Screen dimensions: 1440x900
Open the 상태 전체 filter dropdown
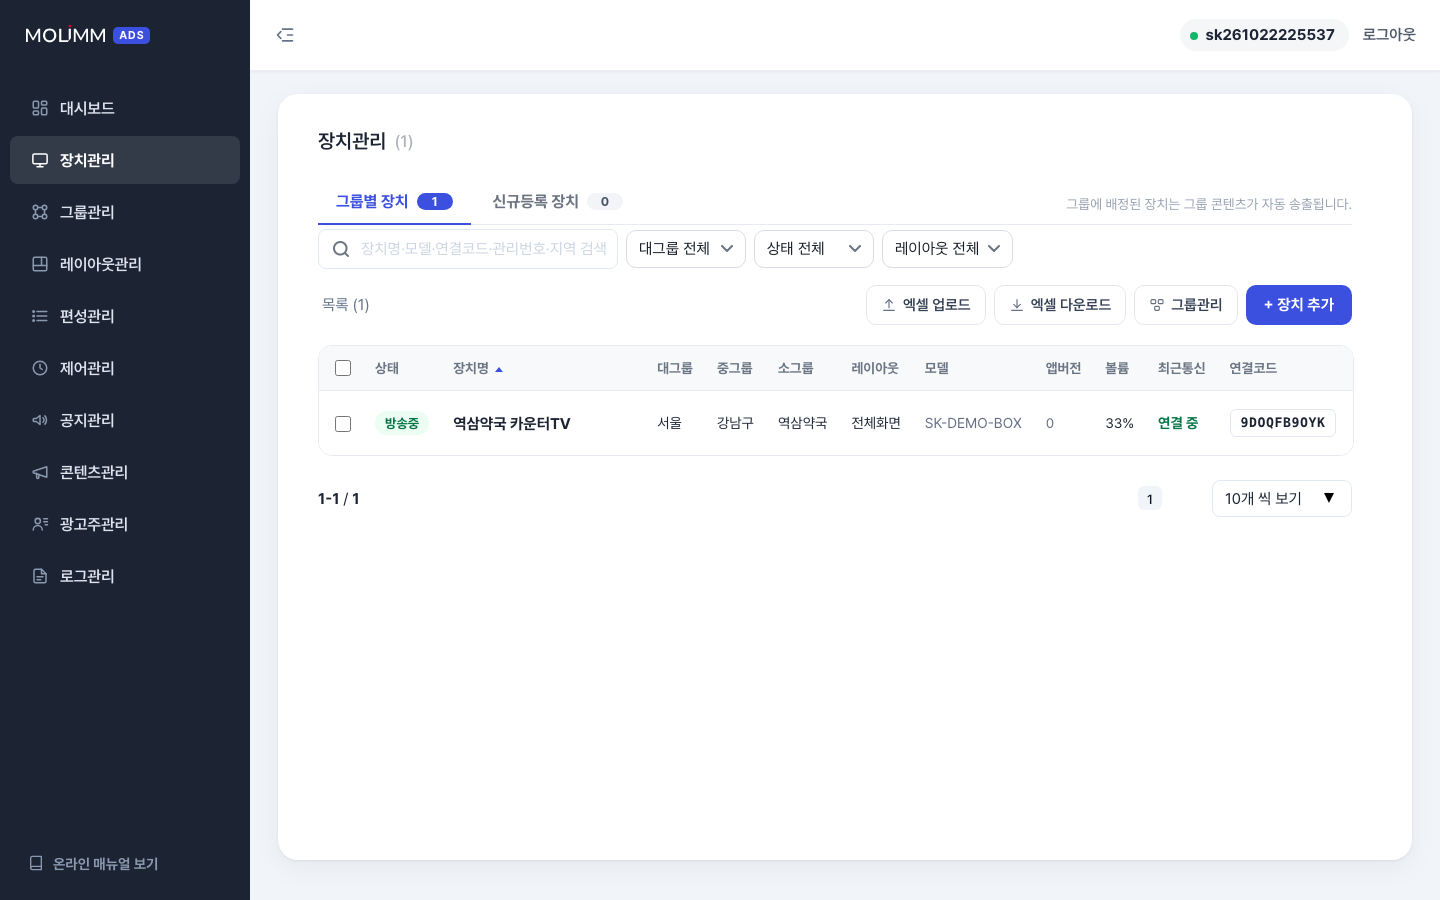[814, 249]
